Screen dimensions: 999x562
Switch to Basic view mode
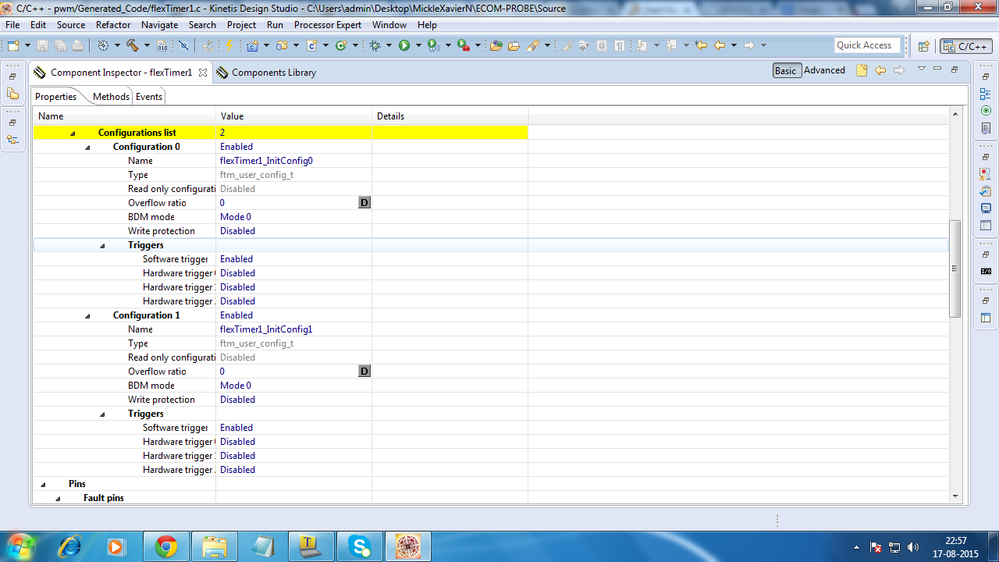point(786,71)
